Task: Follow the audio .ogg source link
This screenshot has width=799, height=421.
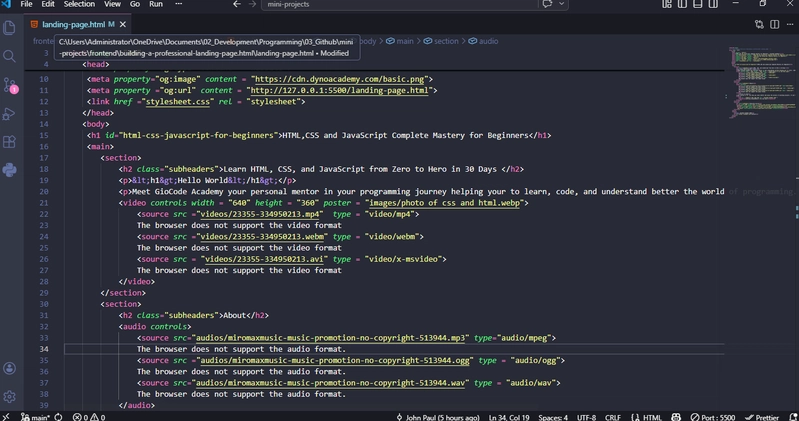Action: click(335, 360)
